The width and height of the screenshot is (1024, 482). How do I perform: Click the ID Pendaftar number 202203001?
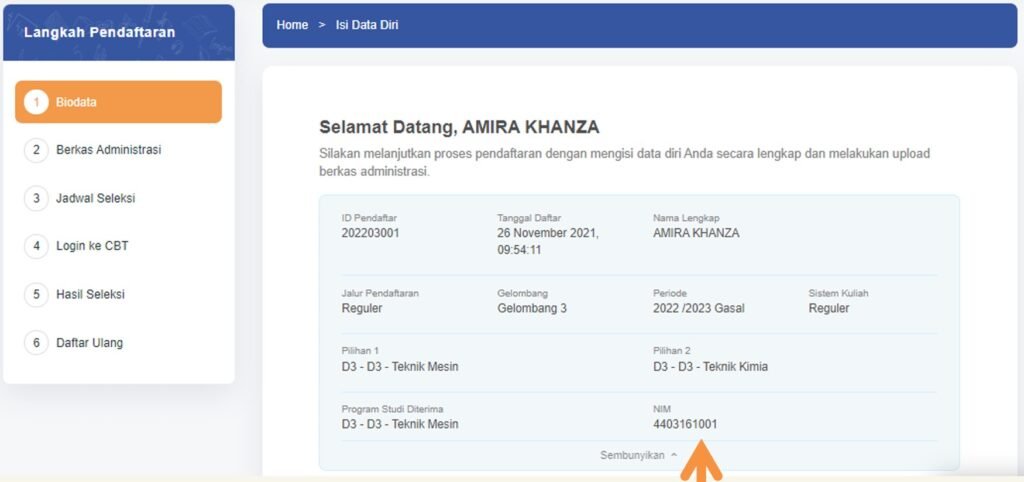(x=371, y=233)
